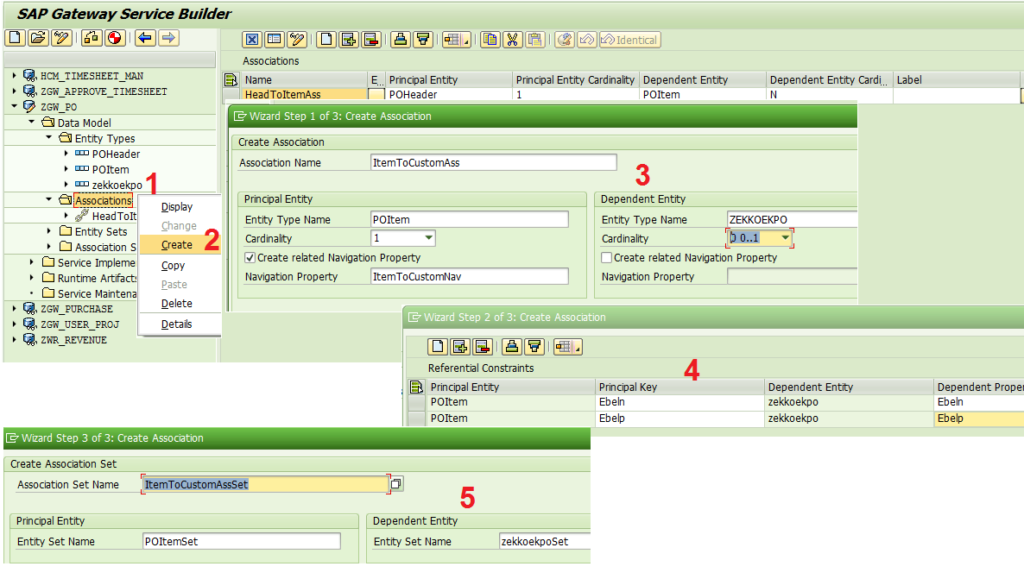
Task: Open layout settings in Referential Constraints toolbar
Action: [x=567, y=347]
